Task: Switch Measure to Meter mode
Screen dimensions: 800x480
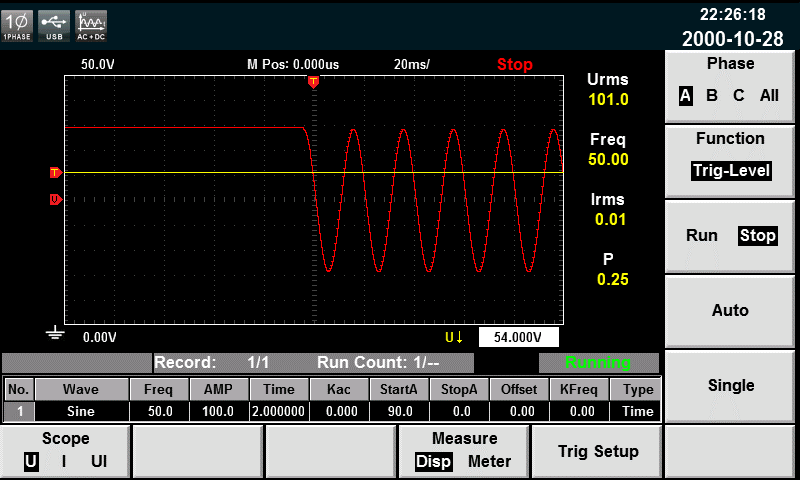Action: (490, 461)
